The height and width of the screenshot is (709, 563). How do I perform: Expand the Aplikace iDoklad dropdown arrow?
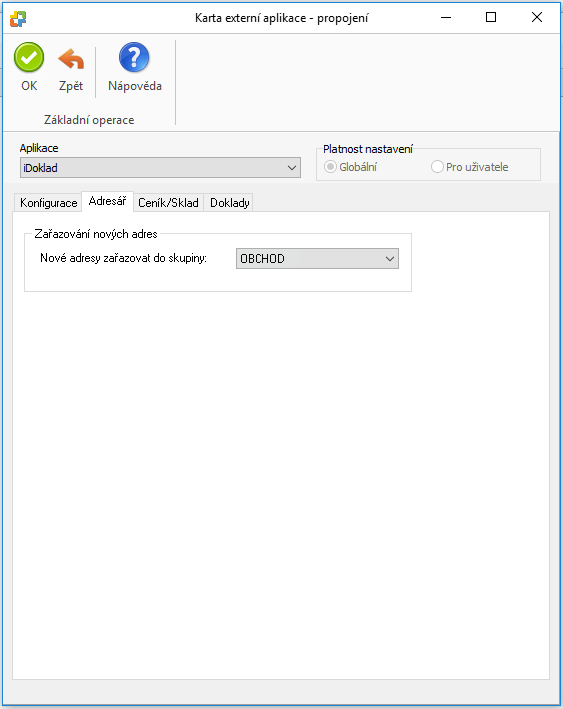(x=292, y=168)
